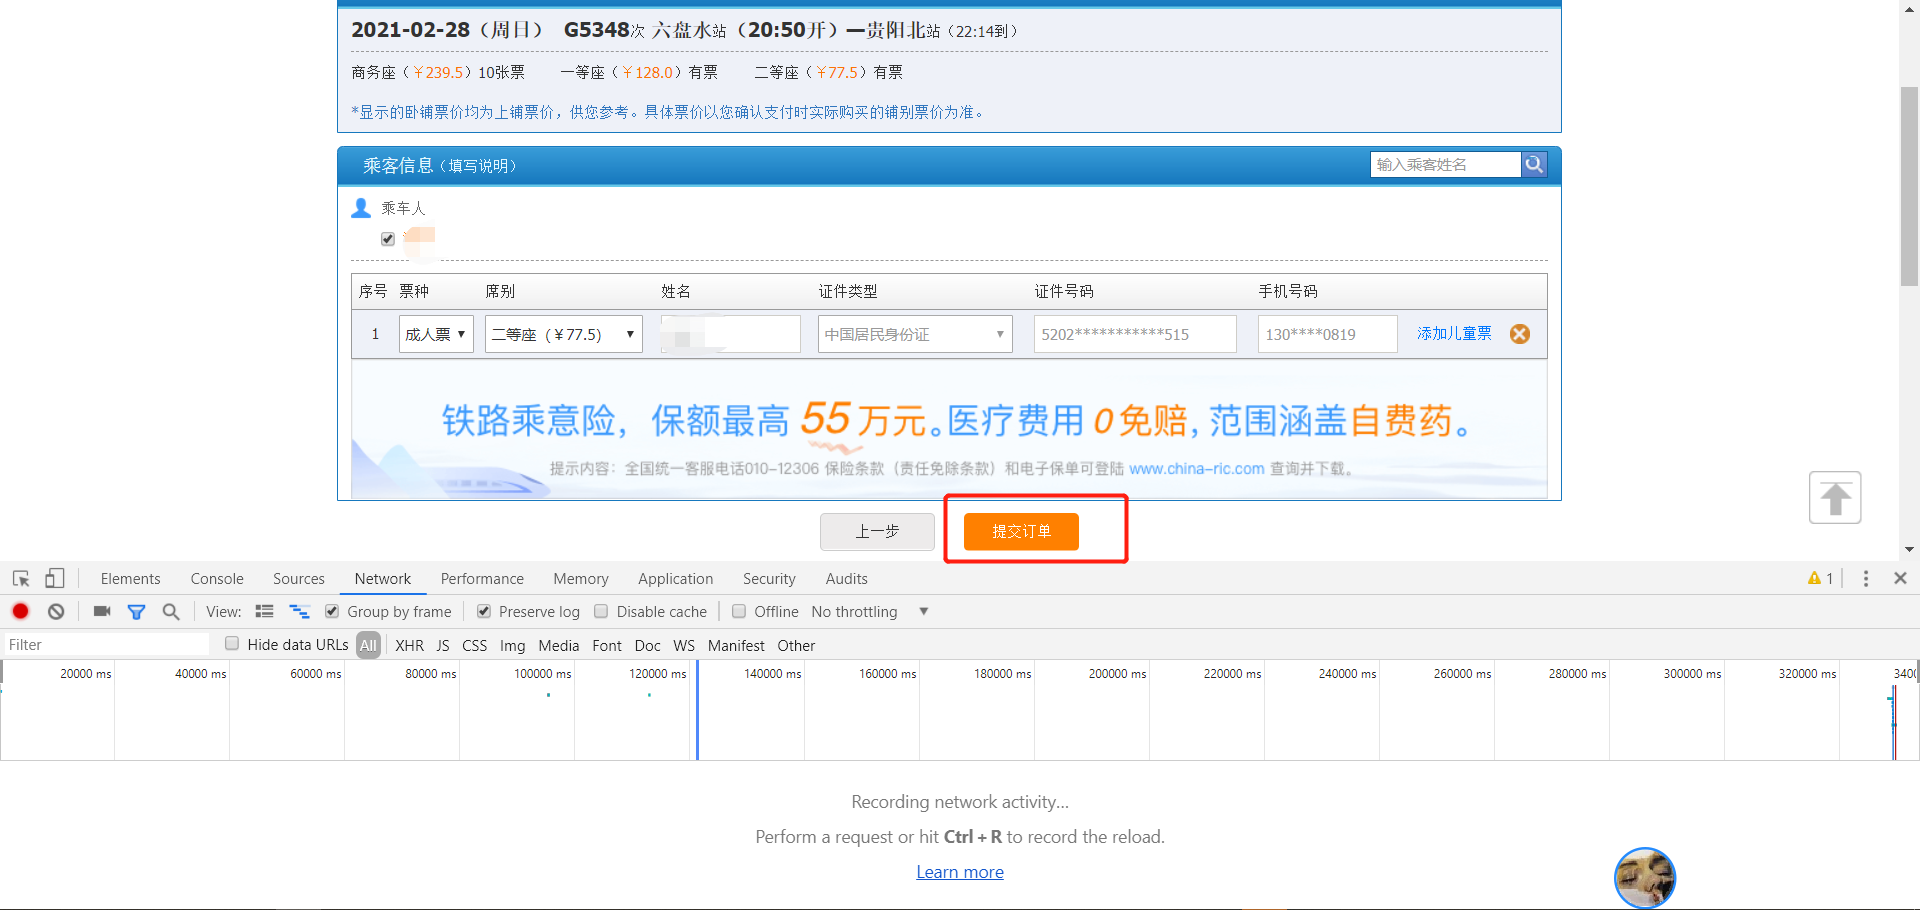Enable the Offline checkbox
The height and width of the screenshot is (910, 1920).
tap(739, 611)
